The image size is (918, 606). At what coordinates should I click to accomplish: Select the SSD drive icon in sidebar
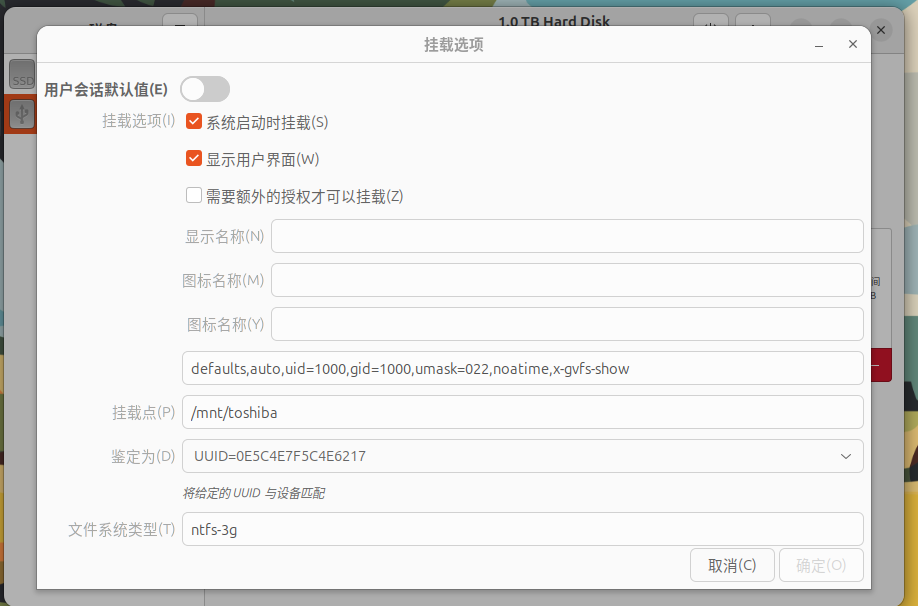22,75
